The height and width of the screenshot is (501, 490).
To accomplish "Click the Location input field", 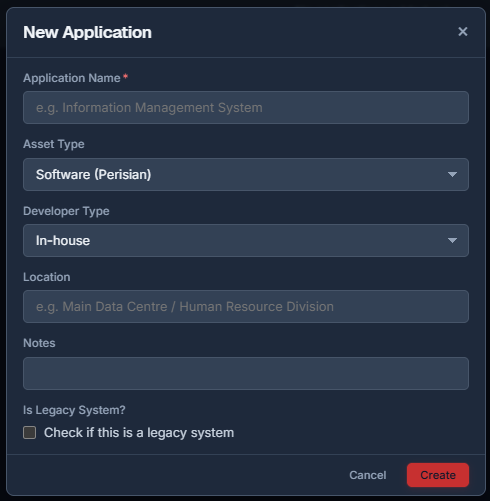I will pos(246,306).
